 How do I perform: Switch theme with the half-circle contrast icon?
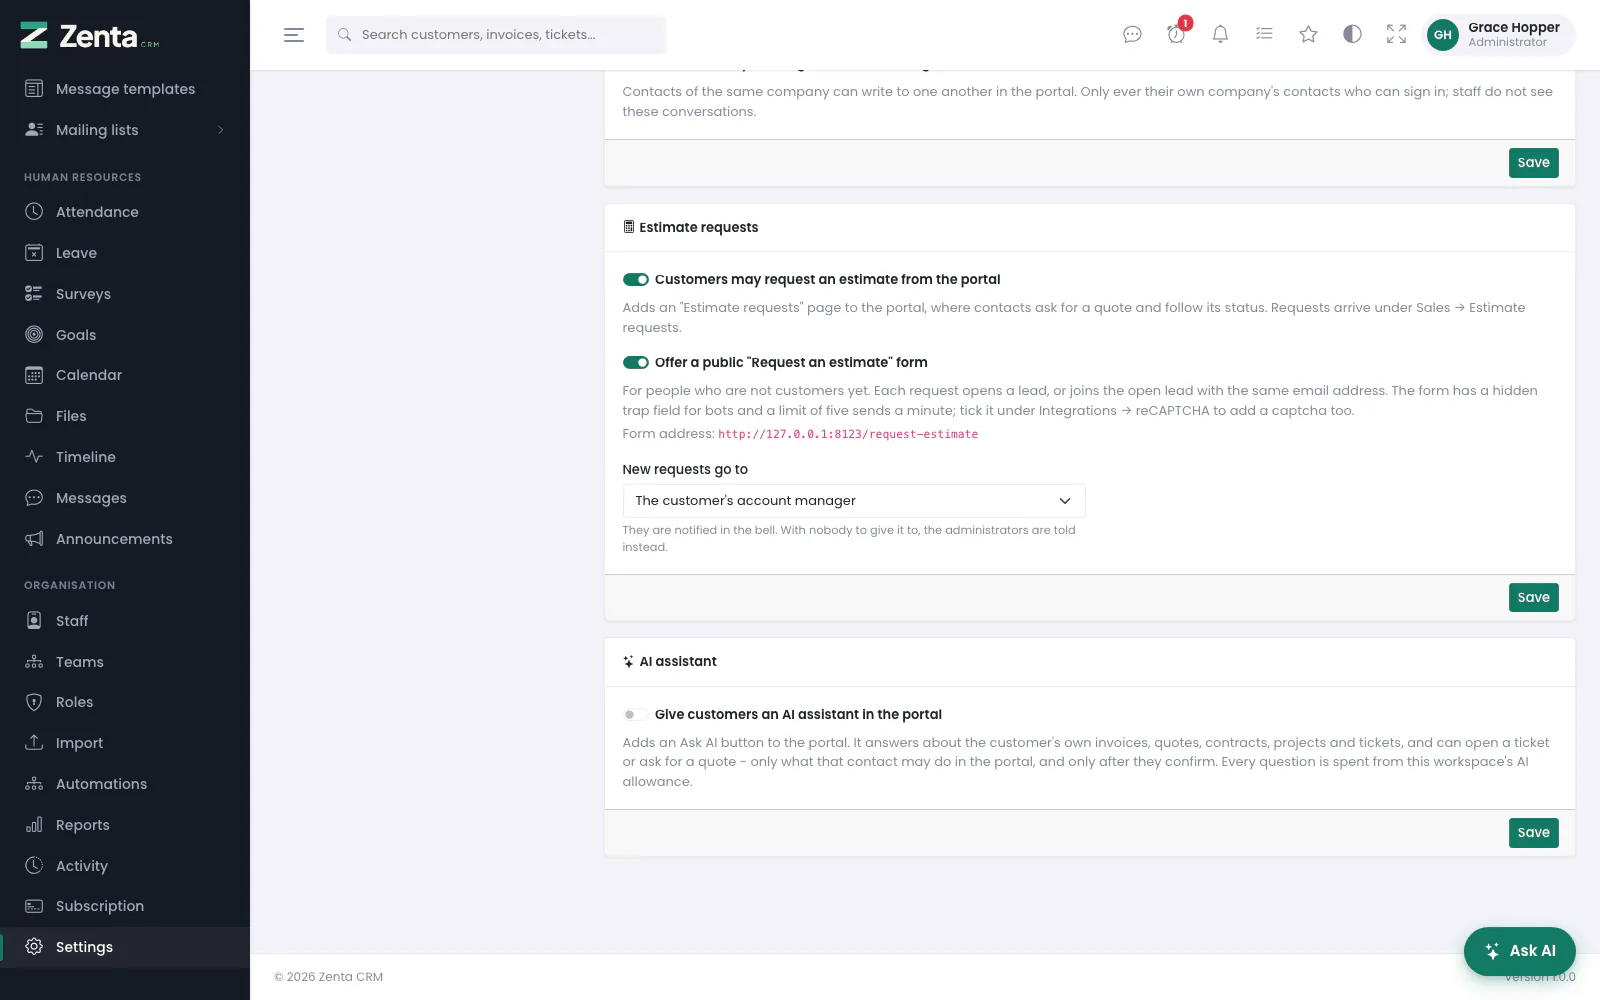click(x=1352, y=35)
